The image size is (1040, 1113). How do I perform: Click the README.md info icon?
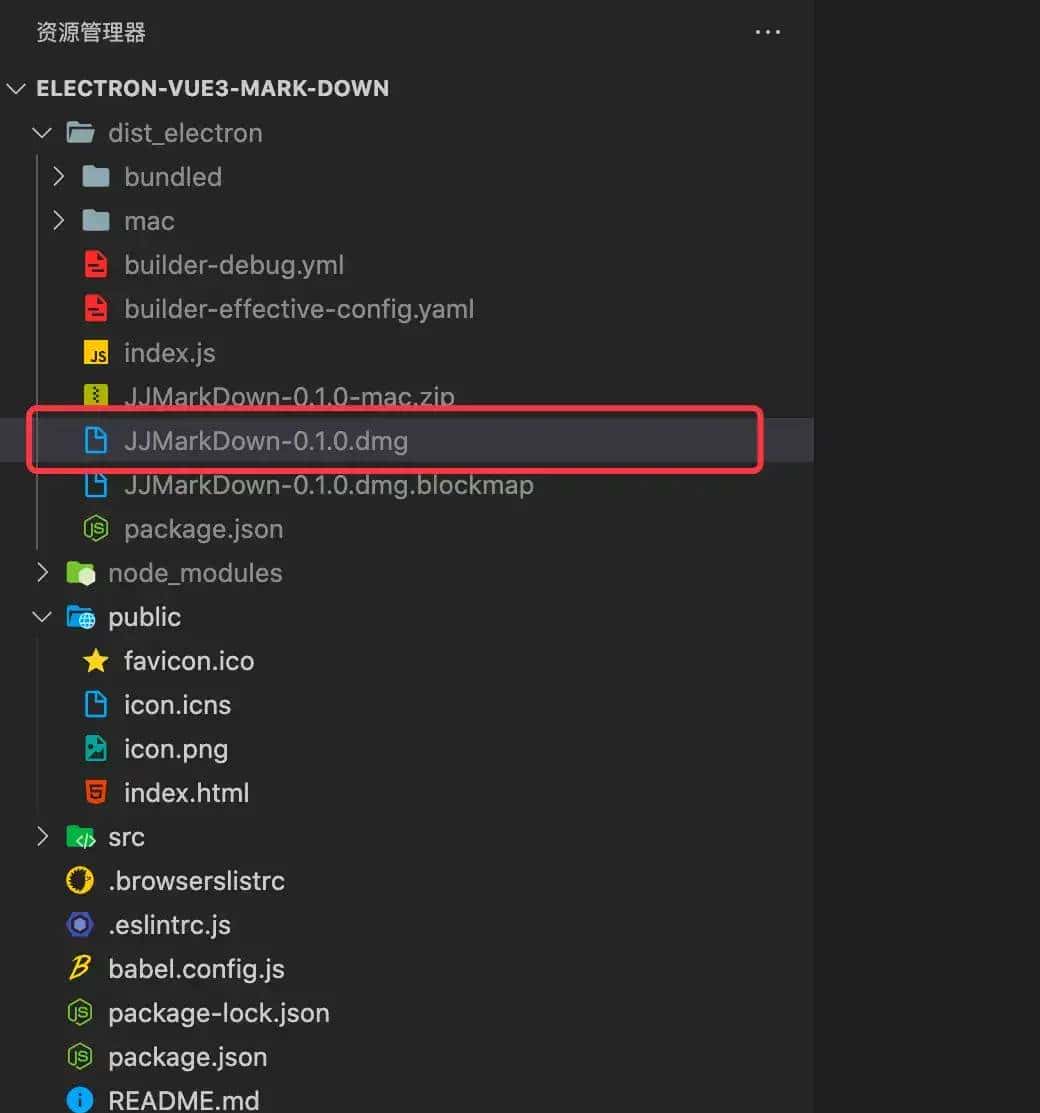(x=80, y=1100)
